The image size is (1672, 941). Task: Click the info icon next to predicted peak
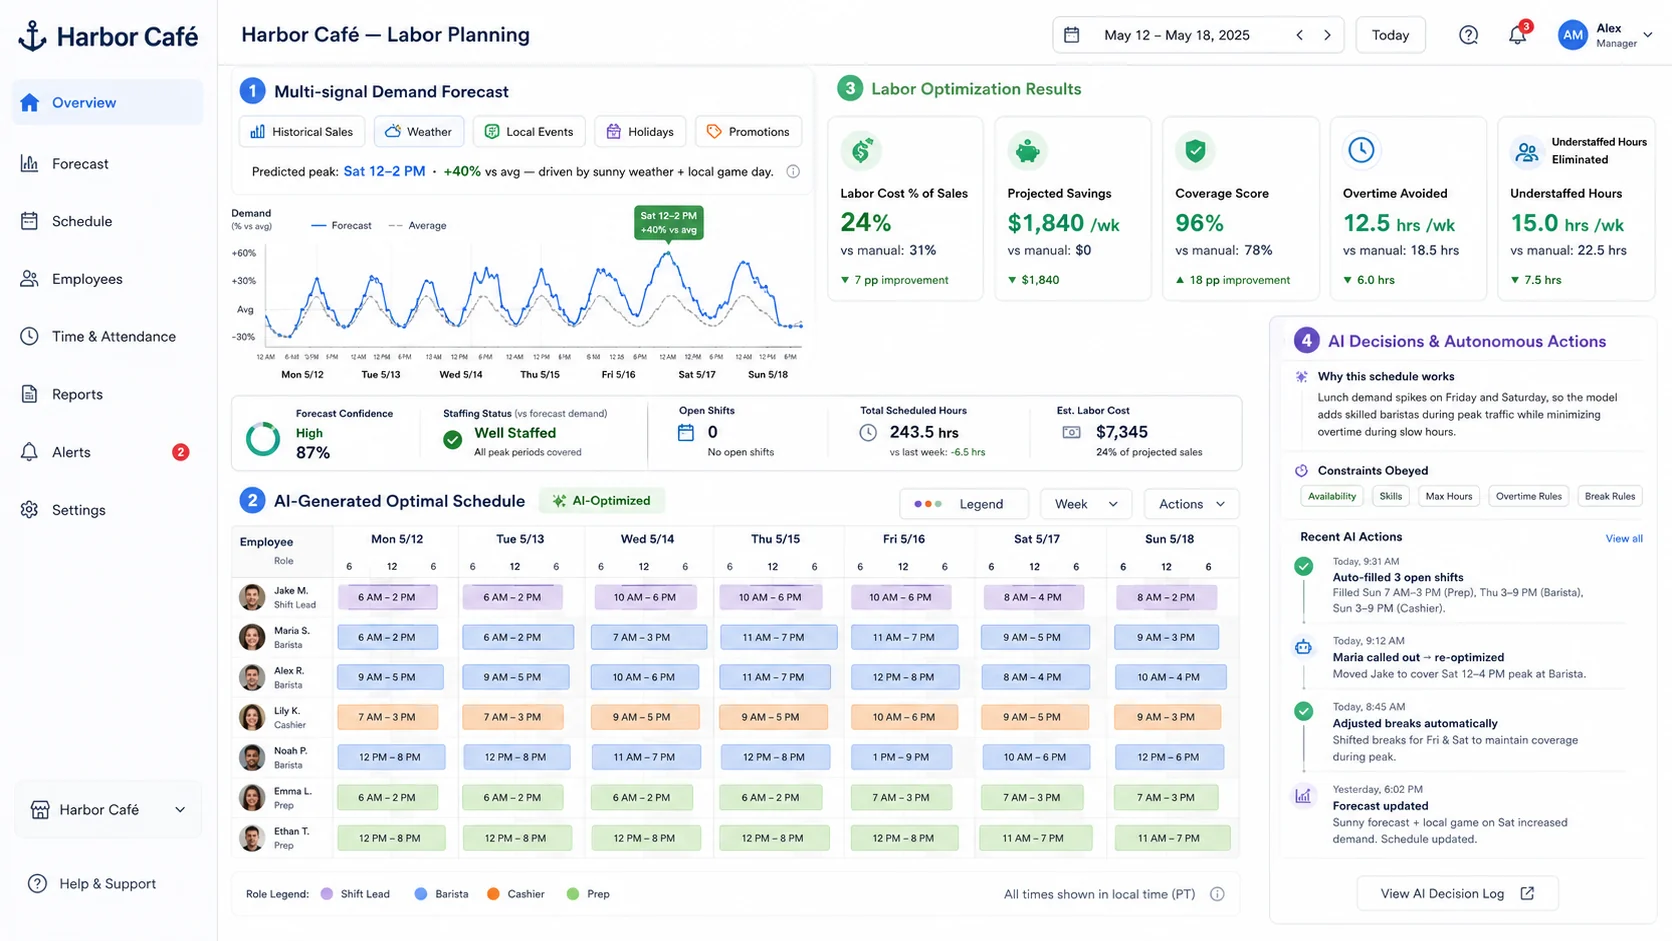point(793,172)
